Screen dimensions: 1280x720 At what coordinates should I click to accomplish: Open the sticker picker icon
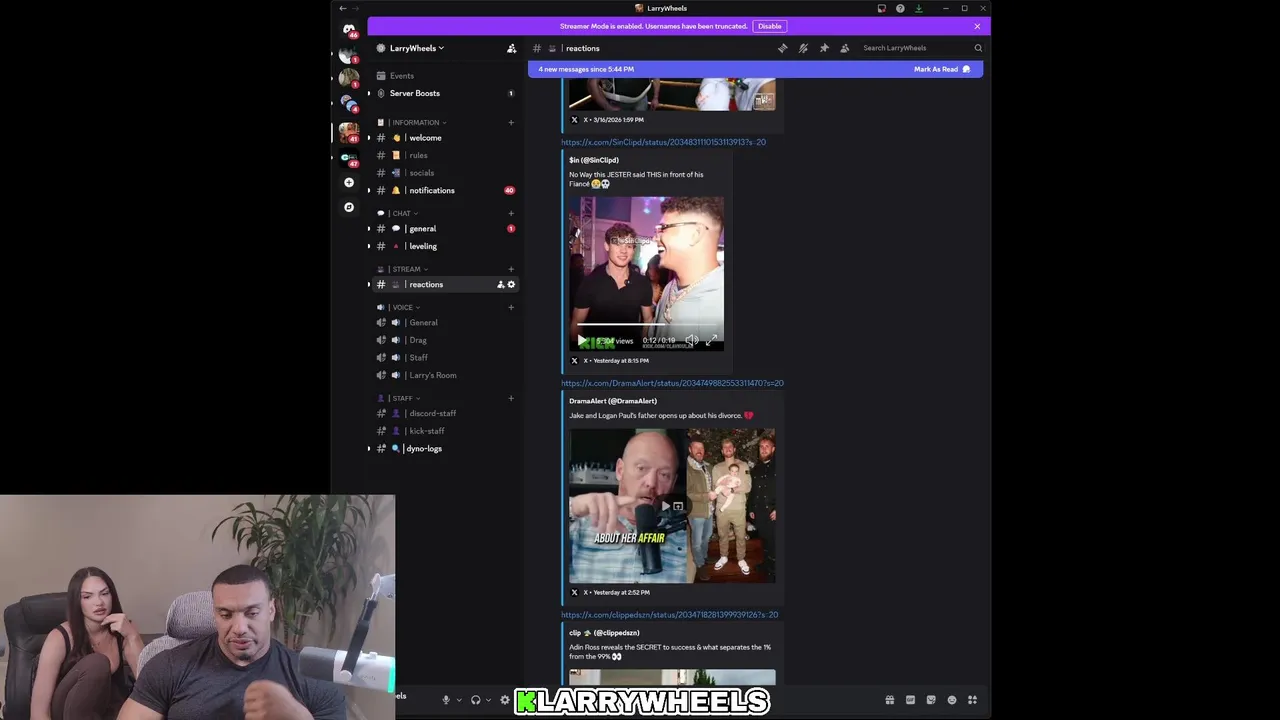(931, 700)
